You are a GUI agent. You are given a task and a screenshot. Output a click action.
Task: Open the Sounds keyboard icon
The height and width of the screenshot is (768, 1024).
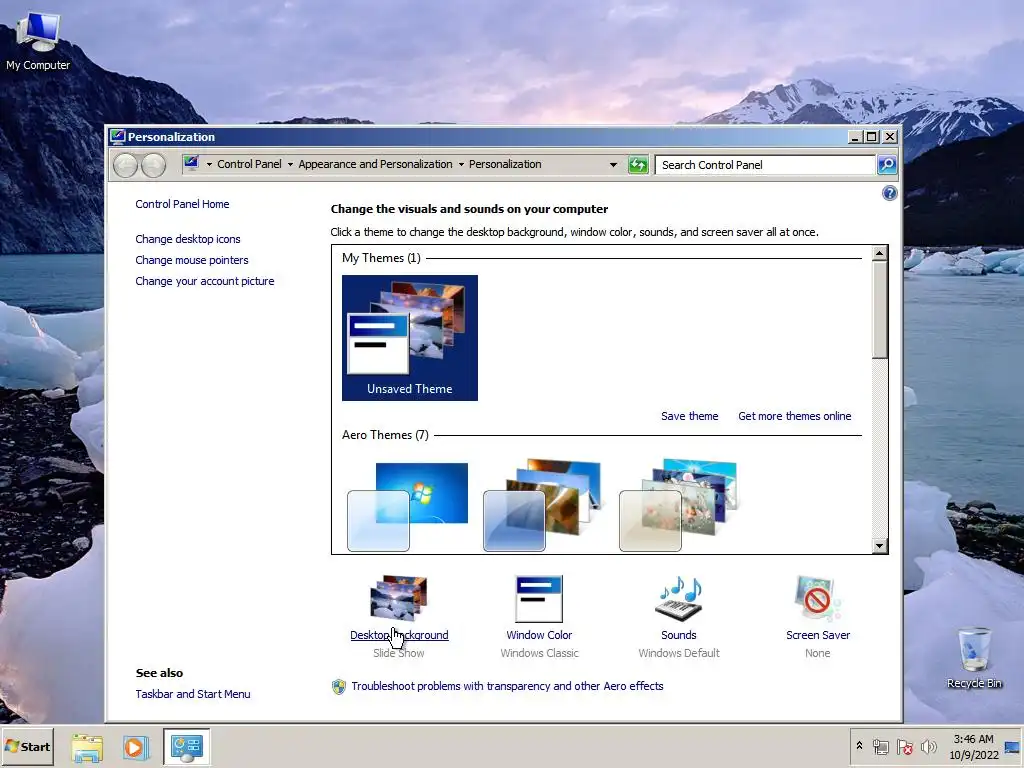[679, 598]
